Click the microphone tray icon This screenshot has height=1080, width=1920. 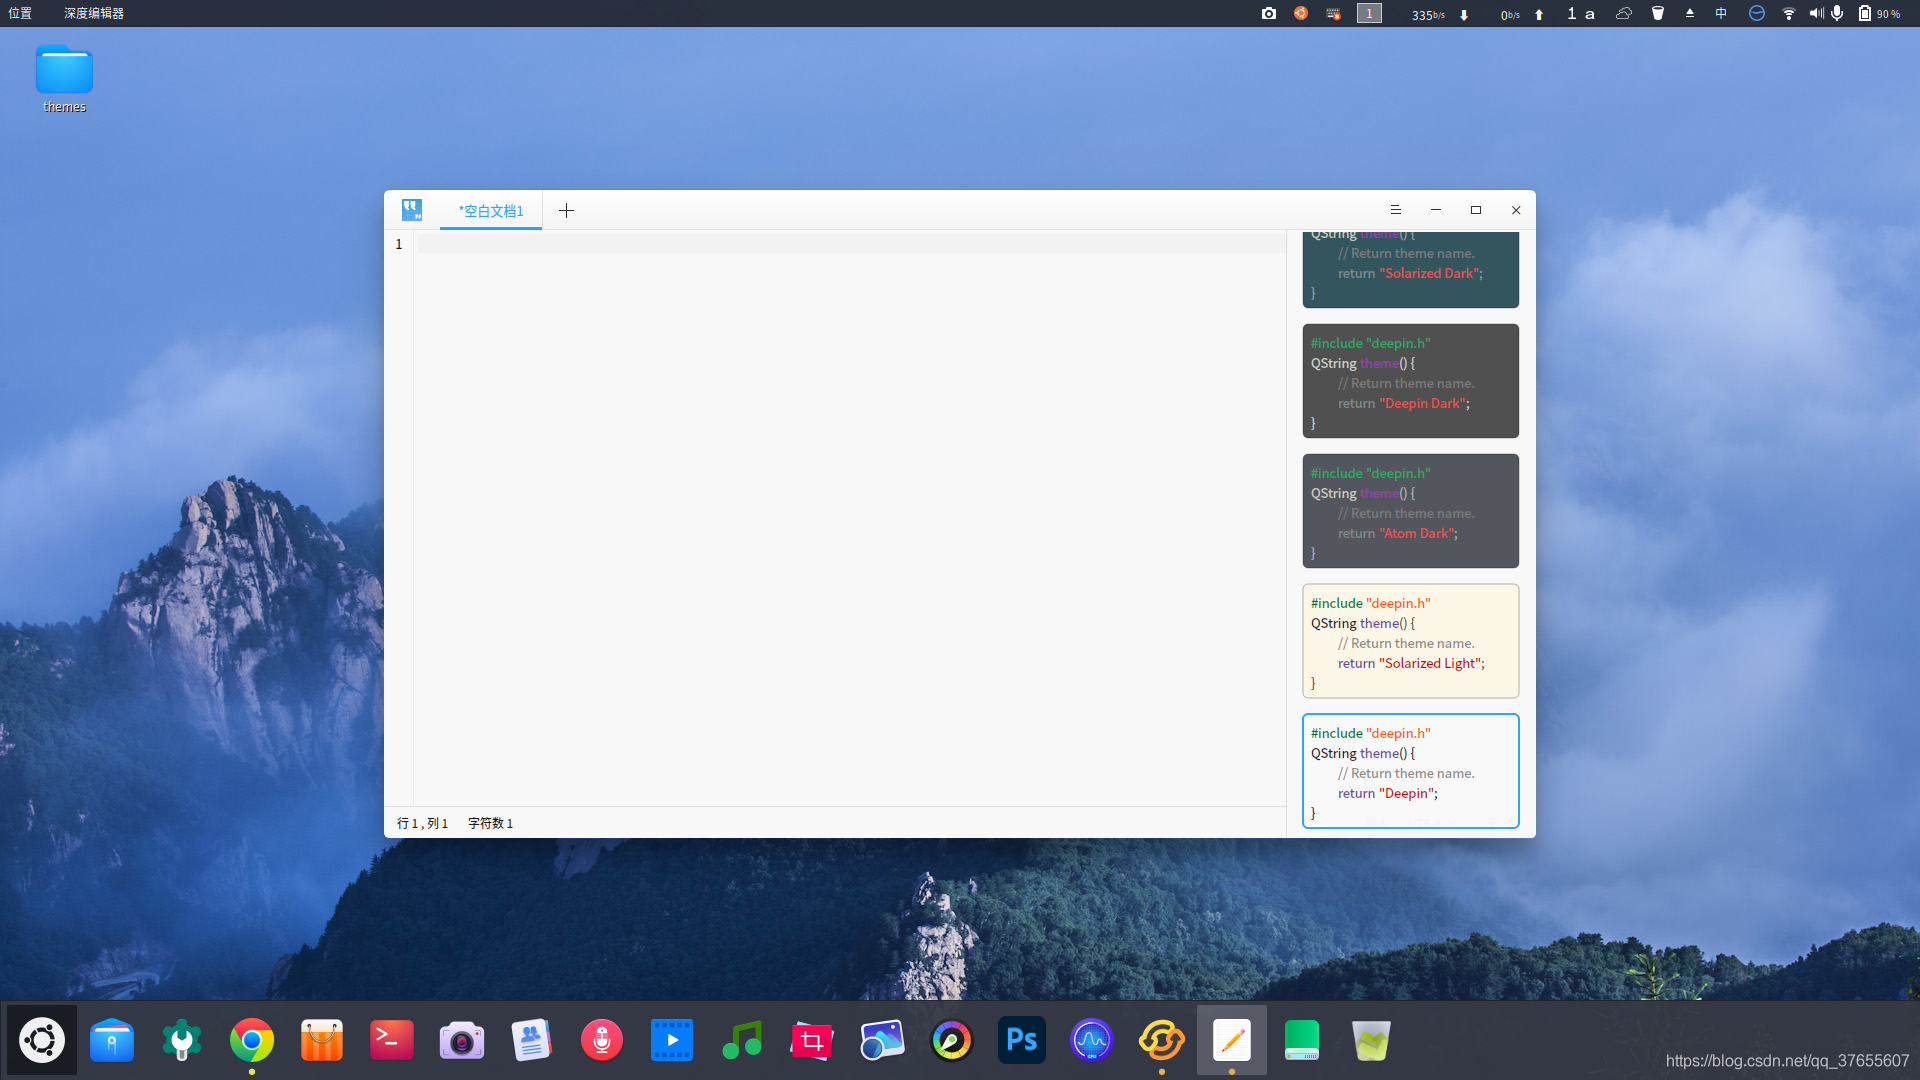[1837, 13]
